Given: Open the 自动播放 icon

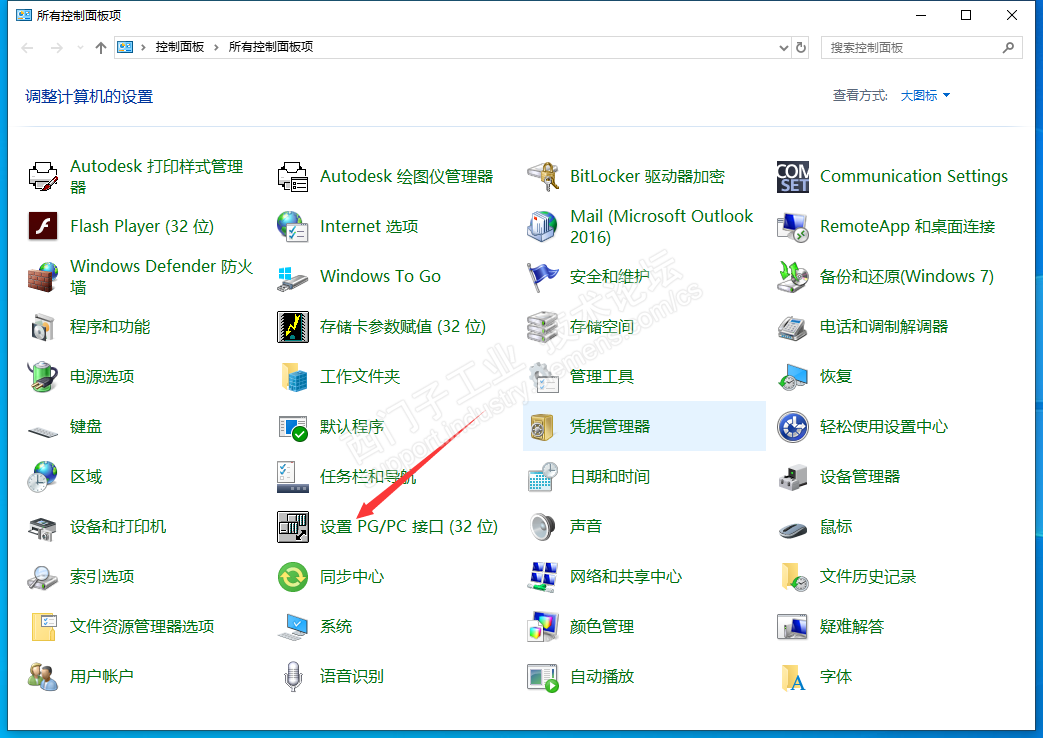Looking at the screenshot, I should (x=543, y=676).
